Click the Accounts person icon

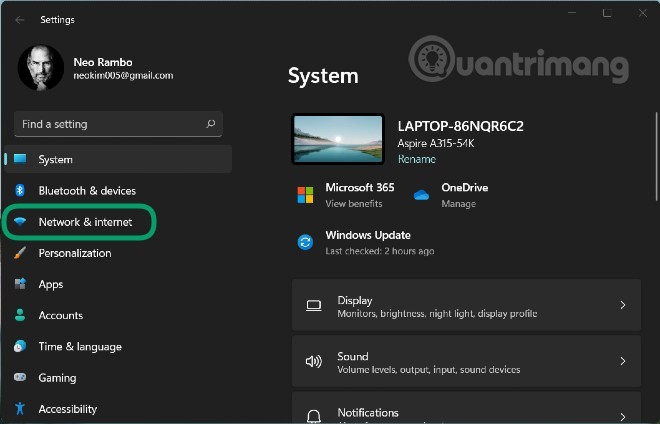(19, 315)
